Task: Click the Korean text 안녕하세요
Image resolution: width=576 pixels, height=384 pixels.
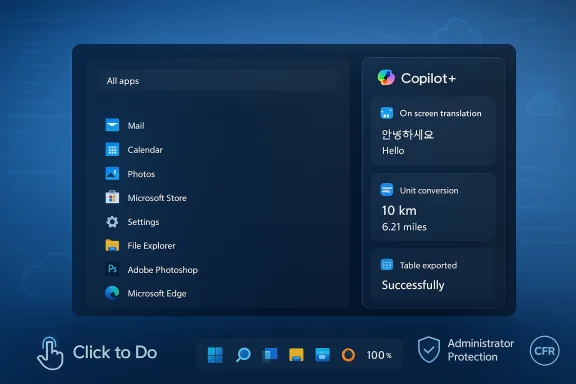Action: [x=407, y=134]
